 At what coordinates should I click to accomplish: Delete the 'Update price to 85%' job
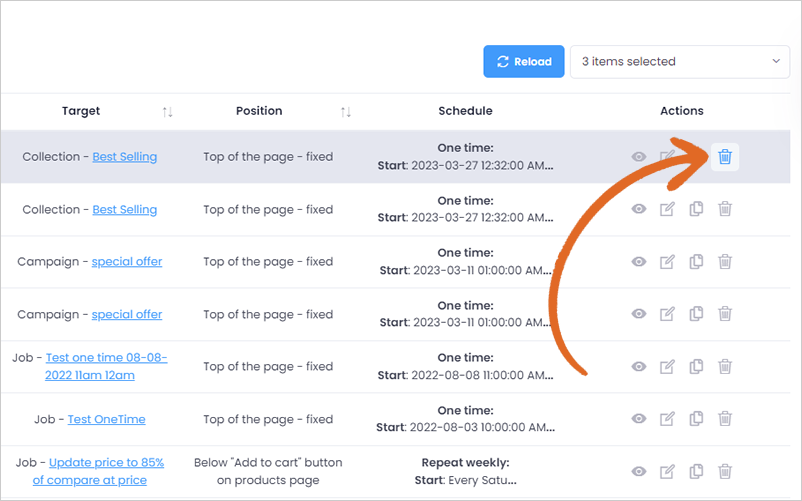point(725,471)
